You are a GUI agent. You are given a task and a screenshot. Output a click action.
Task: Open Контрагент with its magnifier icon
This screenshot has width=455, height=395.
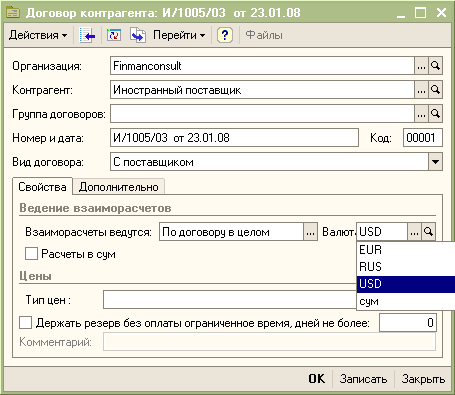coord(435,90)
